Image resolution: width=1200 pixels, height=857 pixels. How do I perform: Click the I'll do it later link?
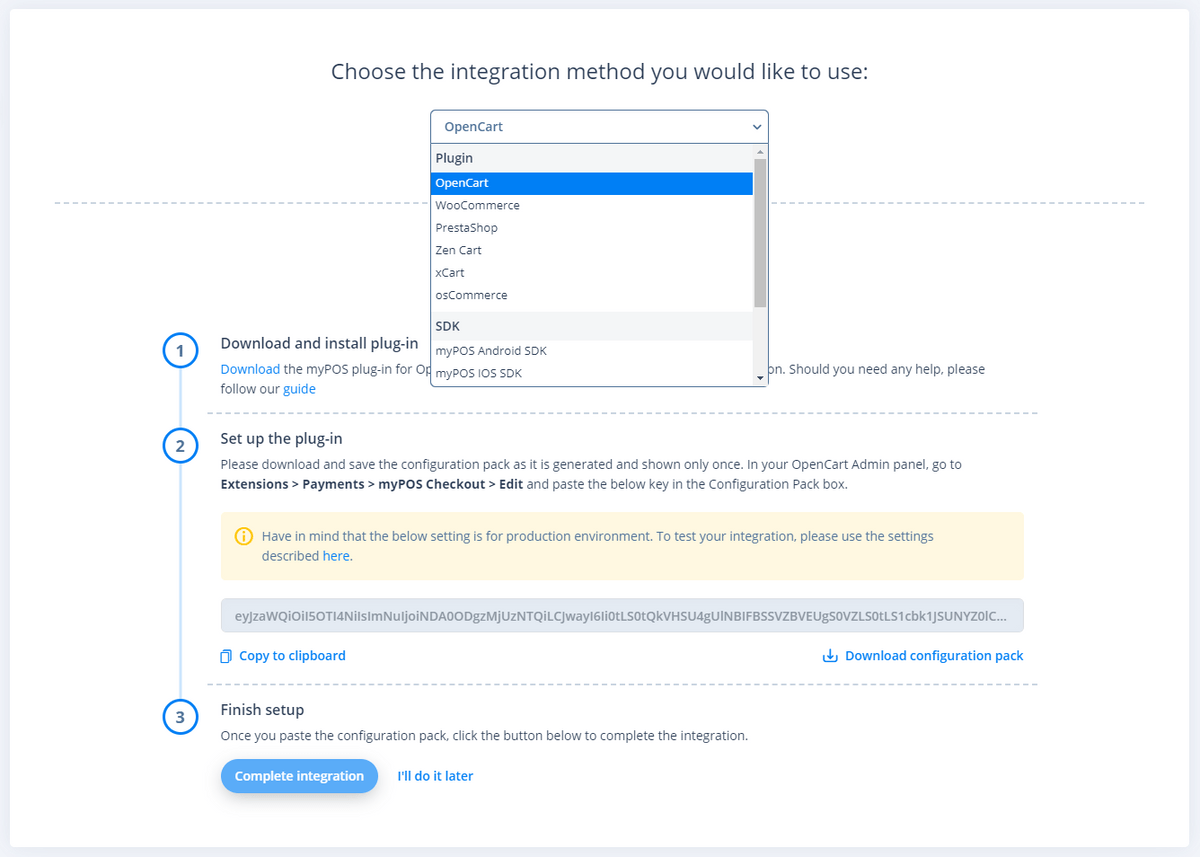435,776
